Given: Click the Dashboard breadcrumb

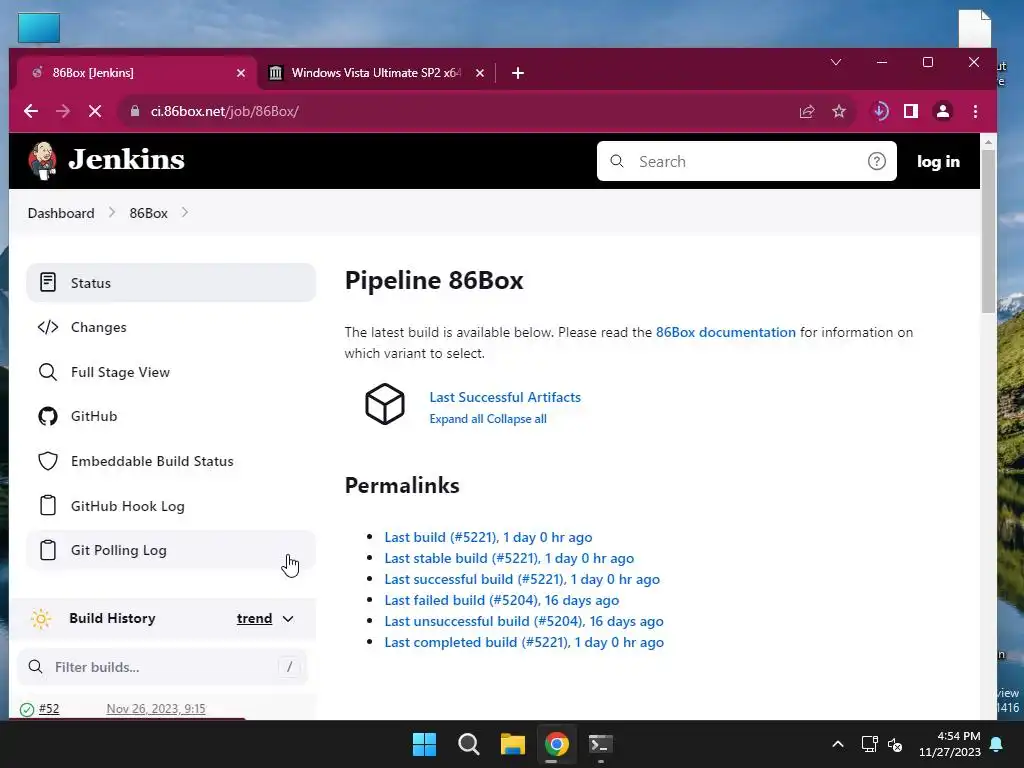Looking at the screenshot, I should [x=61, y=213].
